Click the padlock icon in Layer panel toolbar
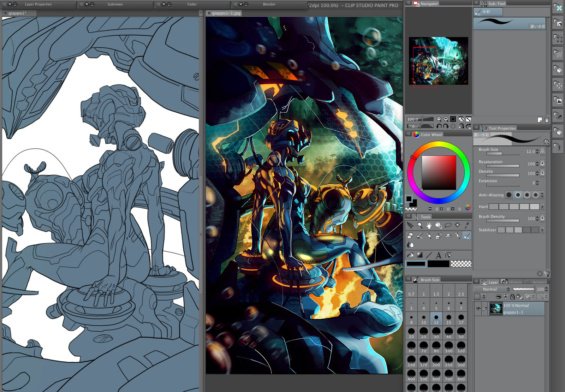565x392 pixels. pyautogui.click(x=512, y=297)
